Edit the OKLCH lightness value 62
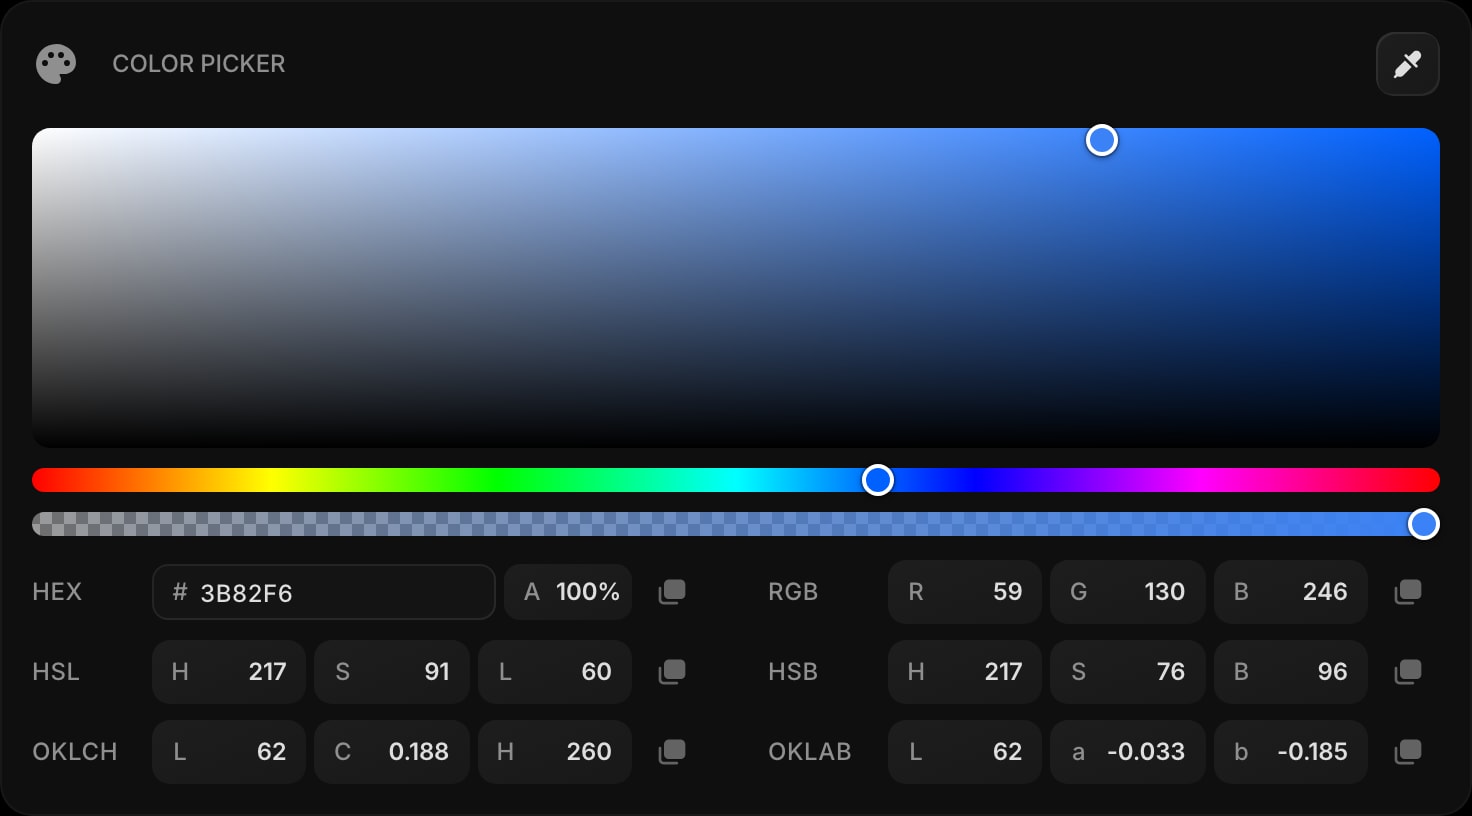 click(229, 752)
